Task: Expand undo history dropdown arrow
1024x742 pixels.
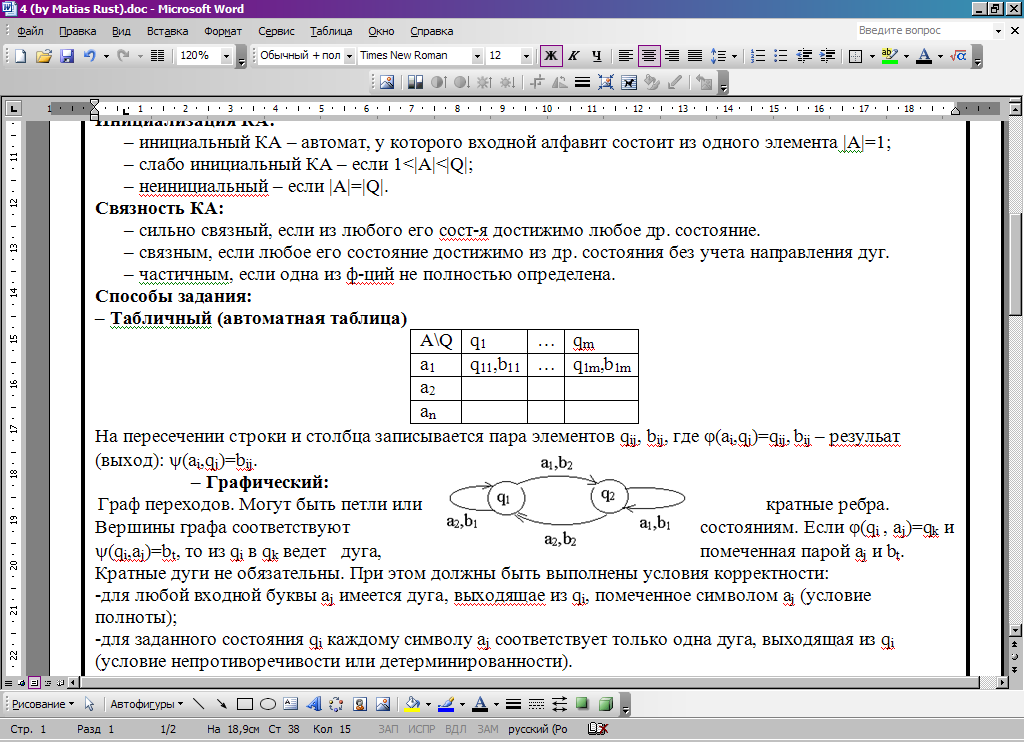Action: [106, 56]
